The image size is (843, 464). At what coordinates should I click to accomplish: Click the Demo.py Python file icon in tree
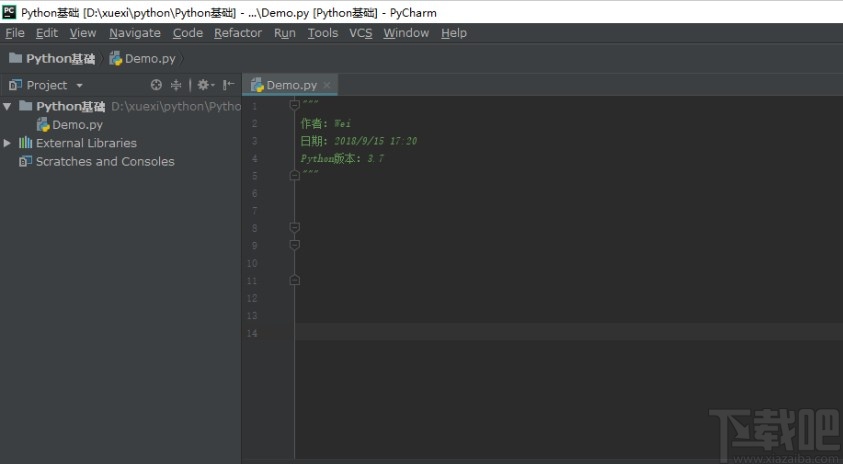tap(43, 125)
